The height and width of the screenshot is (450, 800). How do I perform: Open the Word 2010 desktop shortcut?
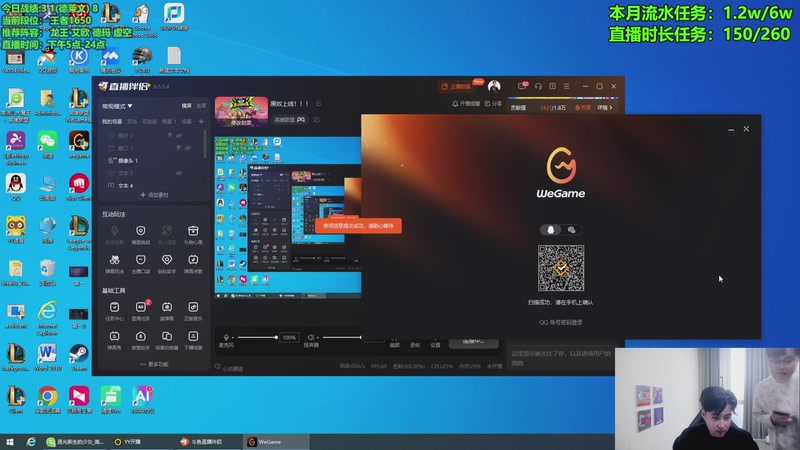(x=47, y=357)
